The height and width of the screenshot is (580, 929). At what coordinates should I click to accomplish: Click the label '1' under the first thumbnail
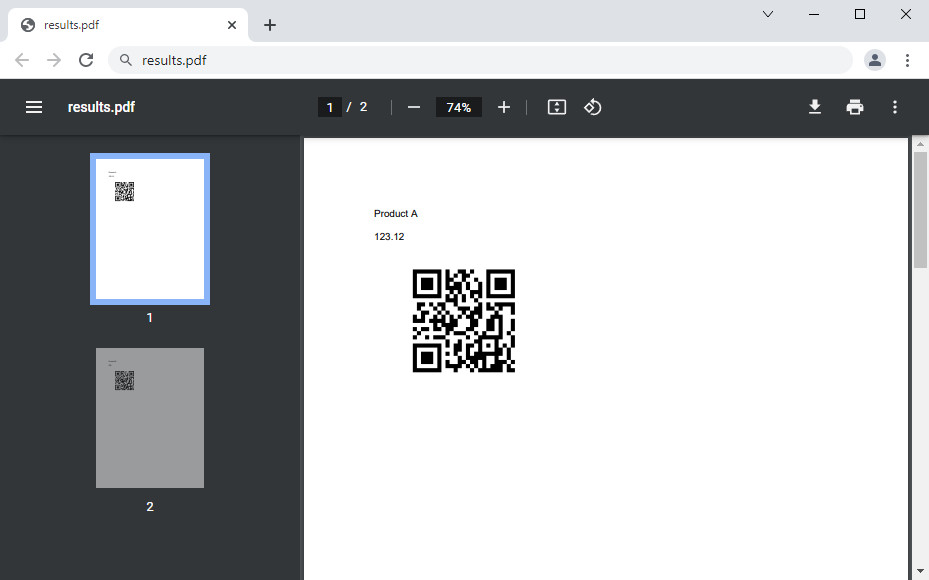point(149,318)
